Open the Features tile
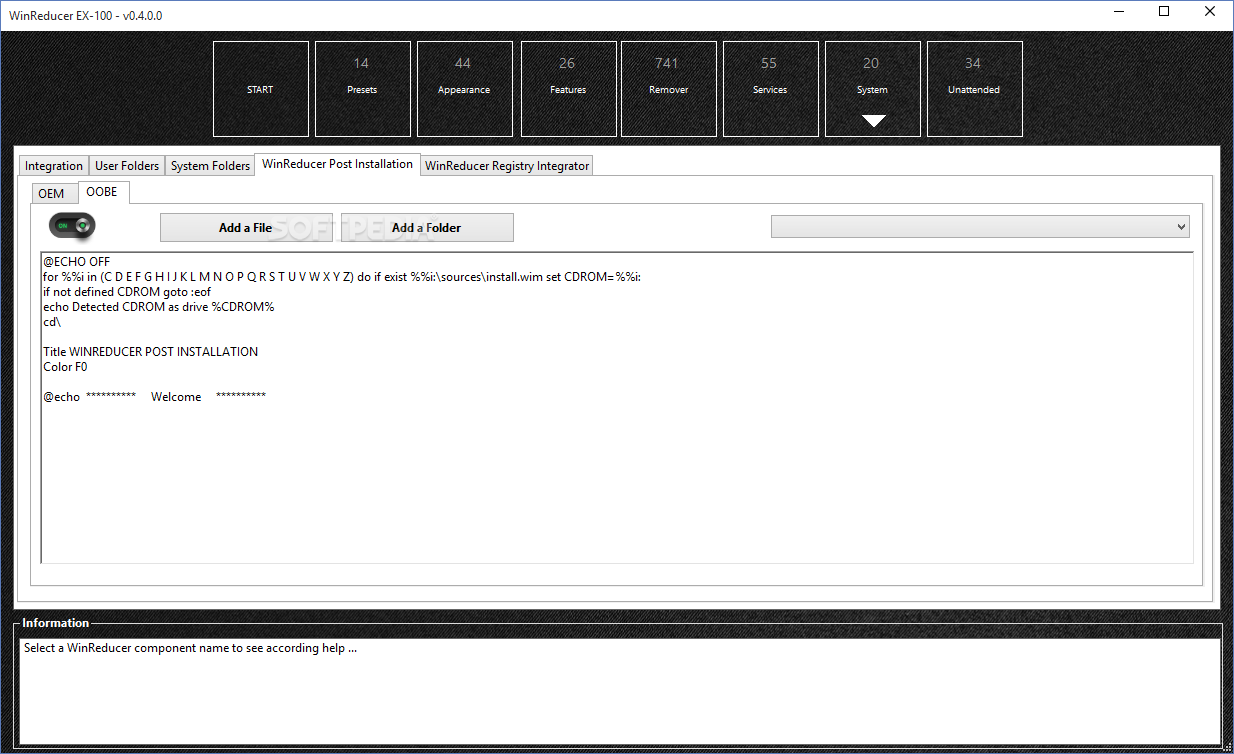 (x=568, y=89)
